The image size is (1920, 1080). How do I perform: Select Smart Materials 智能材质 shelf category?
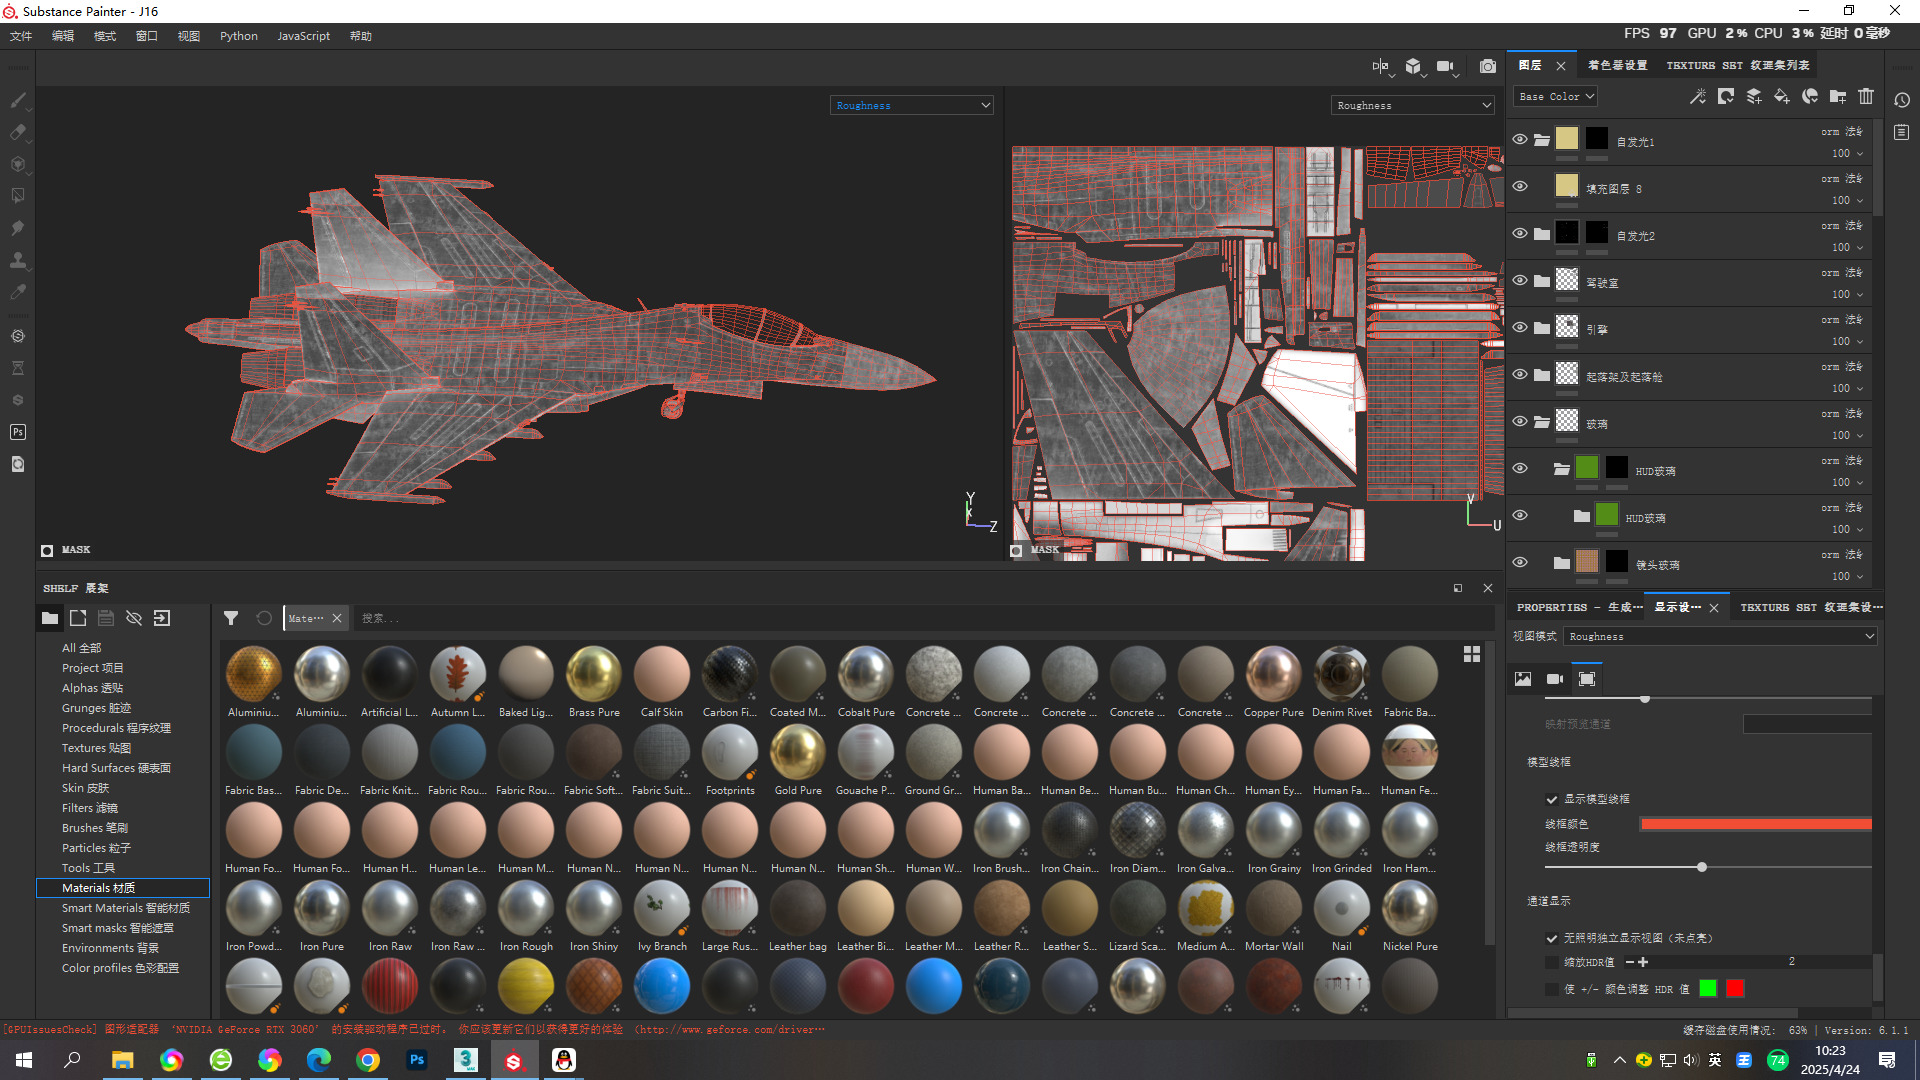click(x=125, y=908)
